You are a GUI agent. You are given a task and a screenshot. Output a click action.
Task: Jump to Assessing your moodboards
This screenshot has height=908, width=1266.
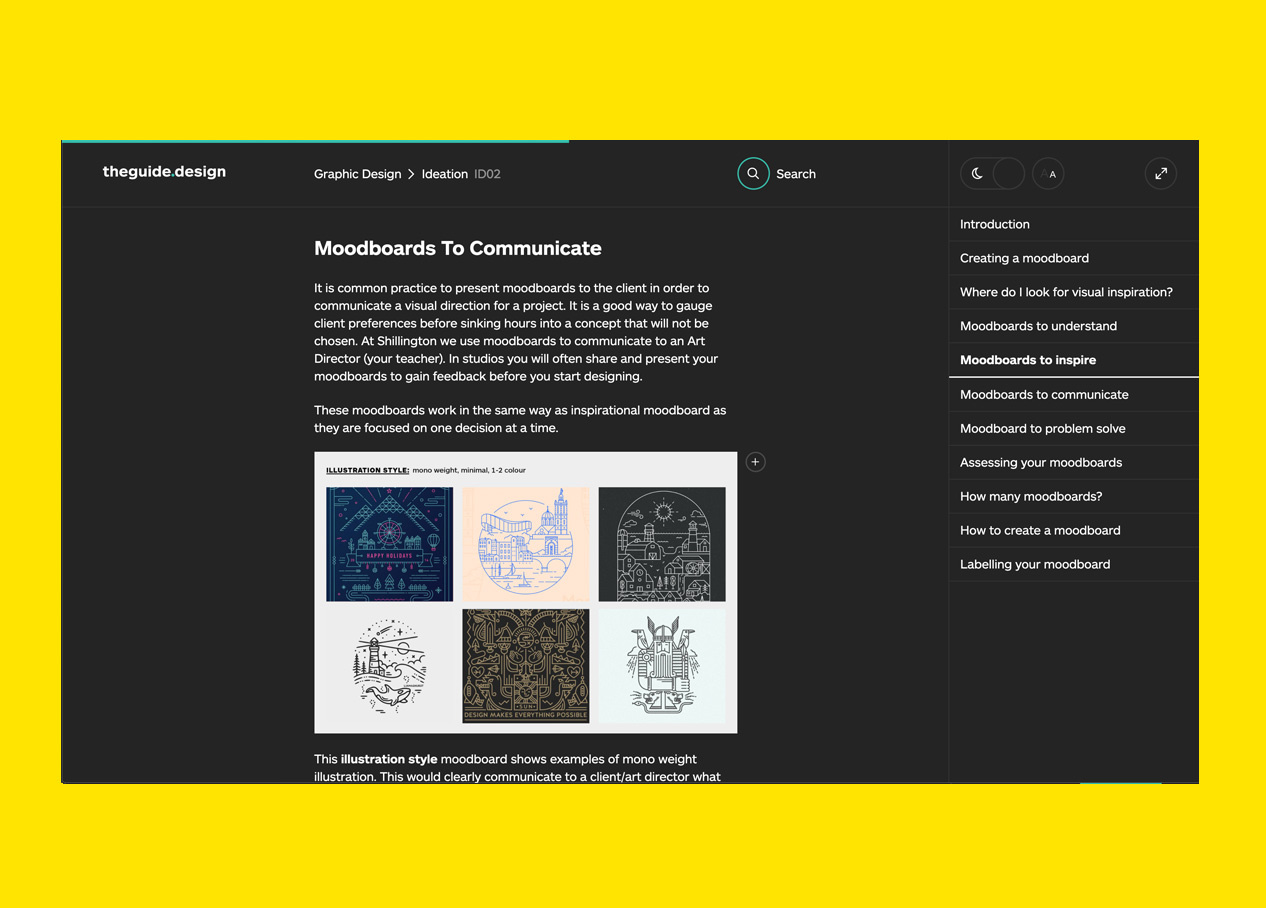[1040, 462]
